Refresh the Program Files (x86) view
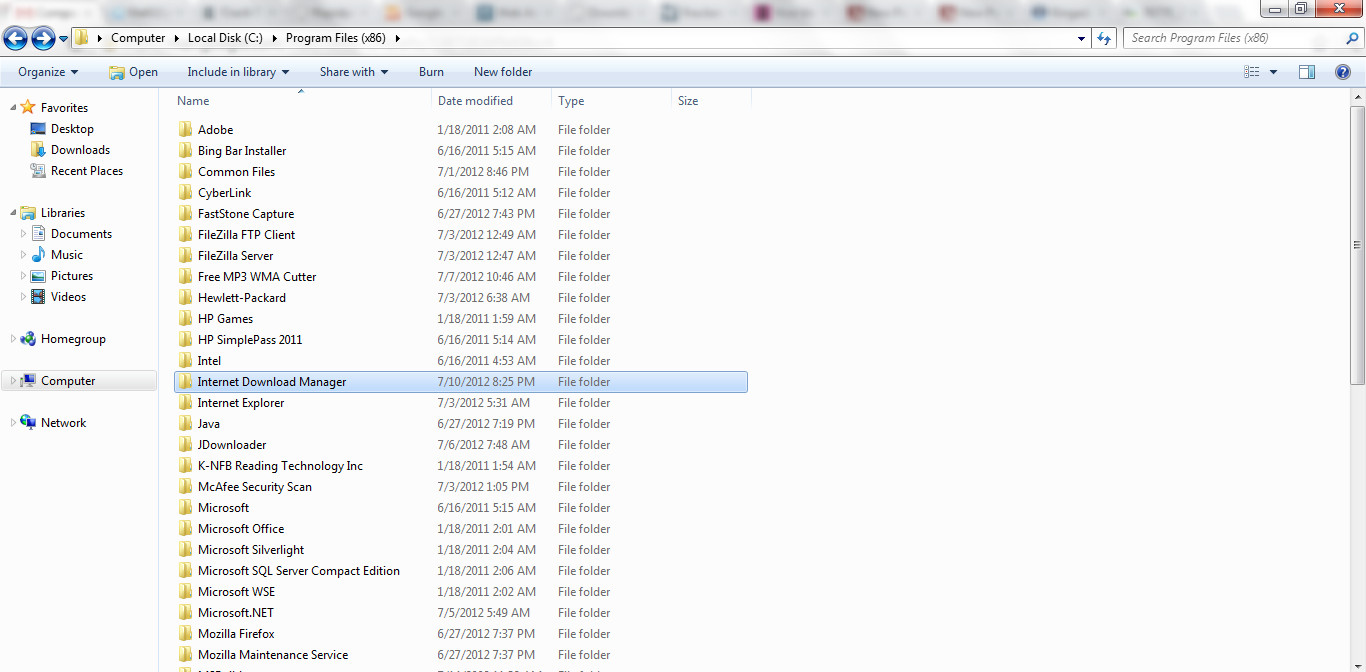The height and width of the screenshot is (672, 1366). point(1104,38)
